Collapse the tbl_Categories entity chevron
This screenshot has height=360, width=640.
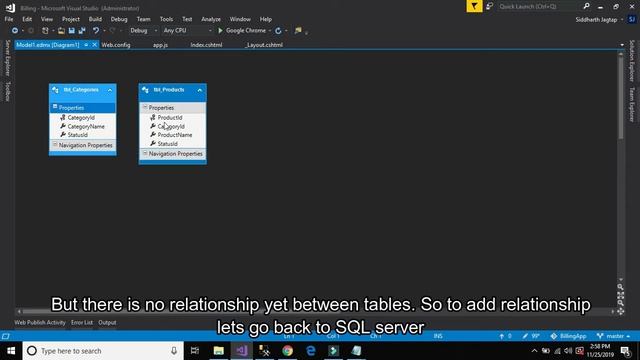(x=110, y=90)
